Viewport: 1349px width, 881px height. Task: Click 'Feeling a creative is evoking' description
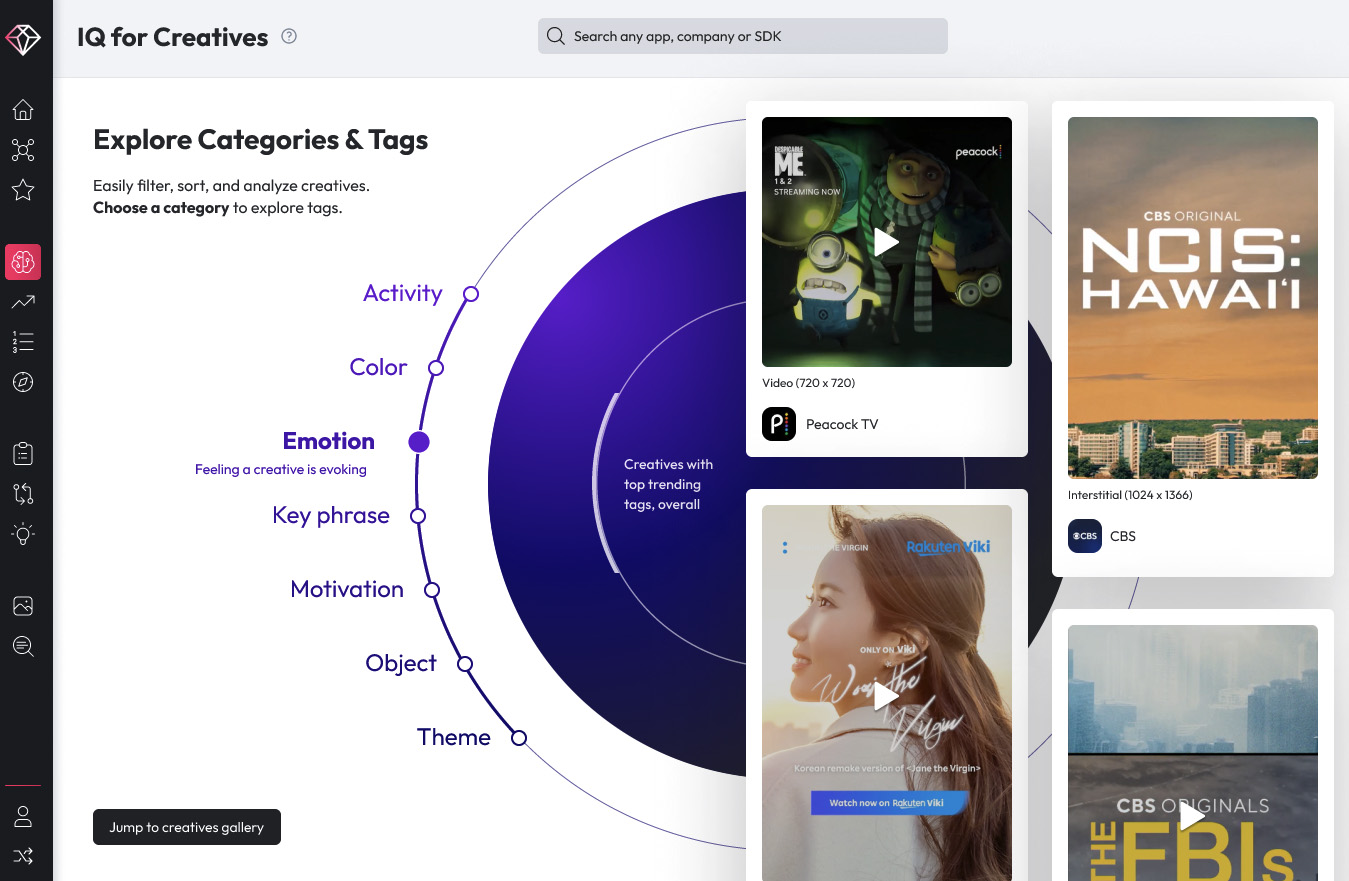281,469
